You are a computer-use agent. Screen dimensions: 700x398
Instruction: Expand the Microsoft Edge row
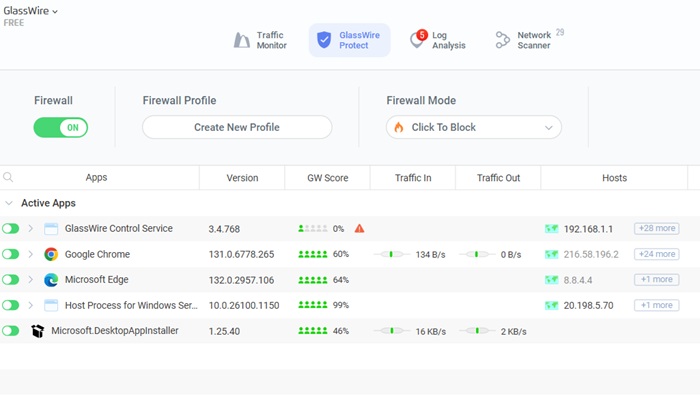(x=30, y=280)
